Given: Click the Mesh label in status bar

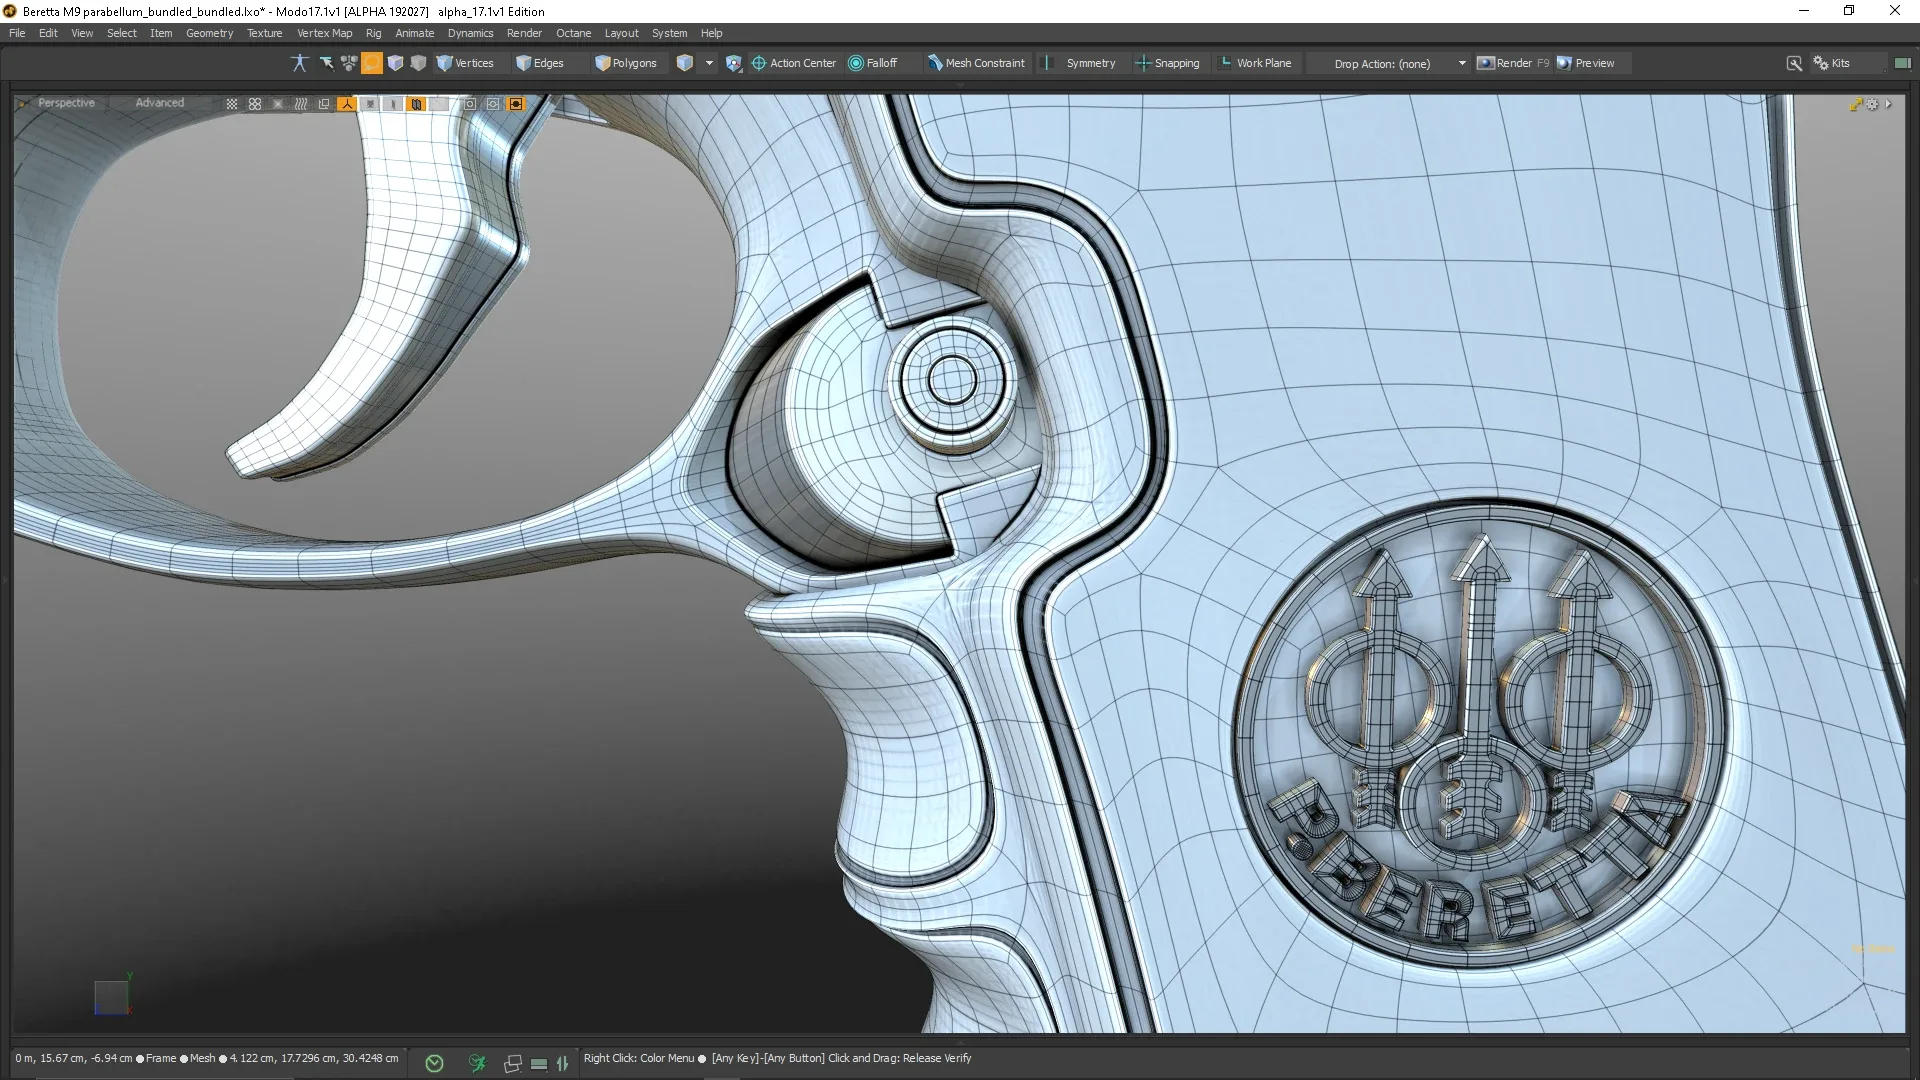Looking at the screenshot, I should [x=202, y=1058].
